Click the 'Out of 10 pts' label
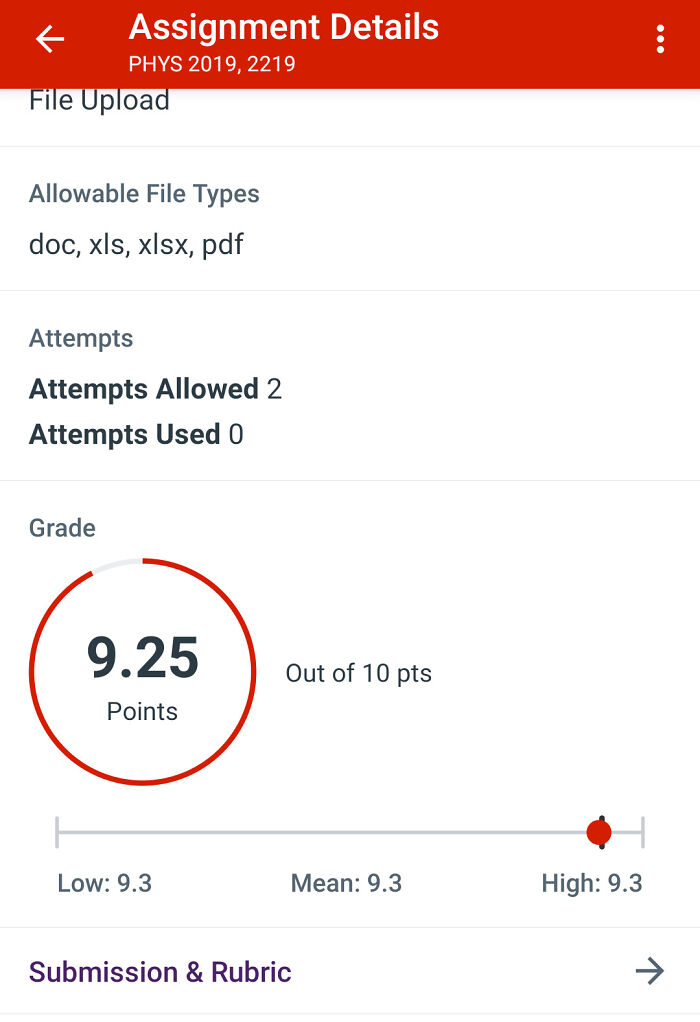The width and height of the screenshot is (700, 1022). (x=357, y=674)
